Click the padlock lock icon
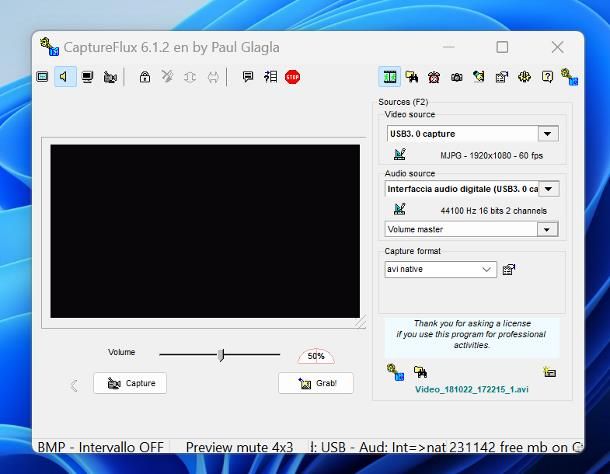This screenshot has width=610, height=474. click(145, 77)
